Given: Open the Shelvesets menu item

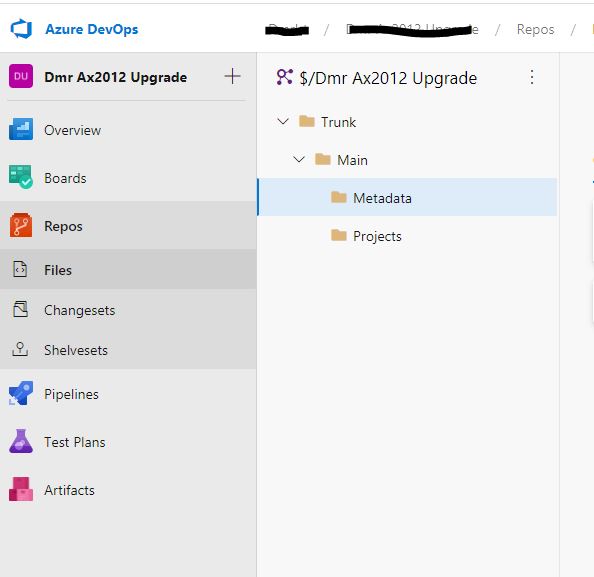Looking at the screenshot, I should pyautogui.click(x=128, y=350).
